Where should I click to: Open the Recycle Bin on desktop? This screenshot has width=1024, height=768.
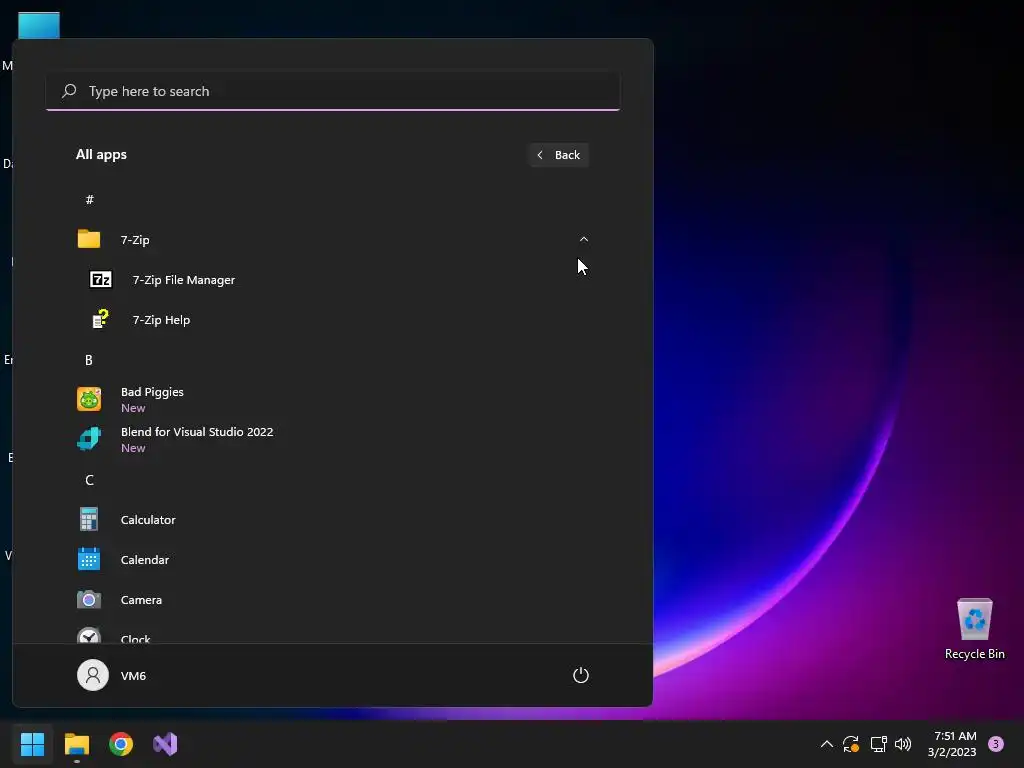974,630
